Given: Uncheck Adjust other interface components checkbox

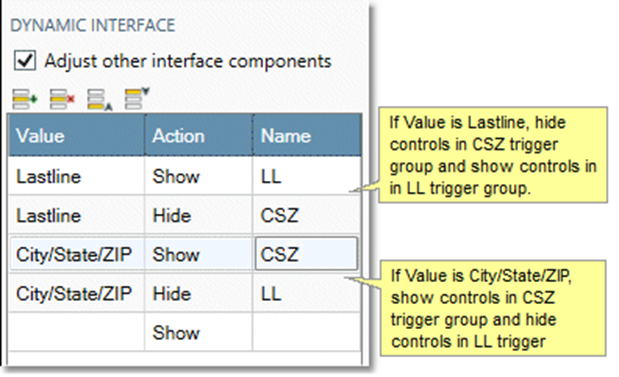Looking at the screenshot, I should click(25, 60).
